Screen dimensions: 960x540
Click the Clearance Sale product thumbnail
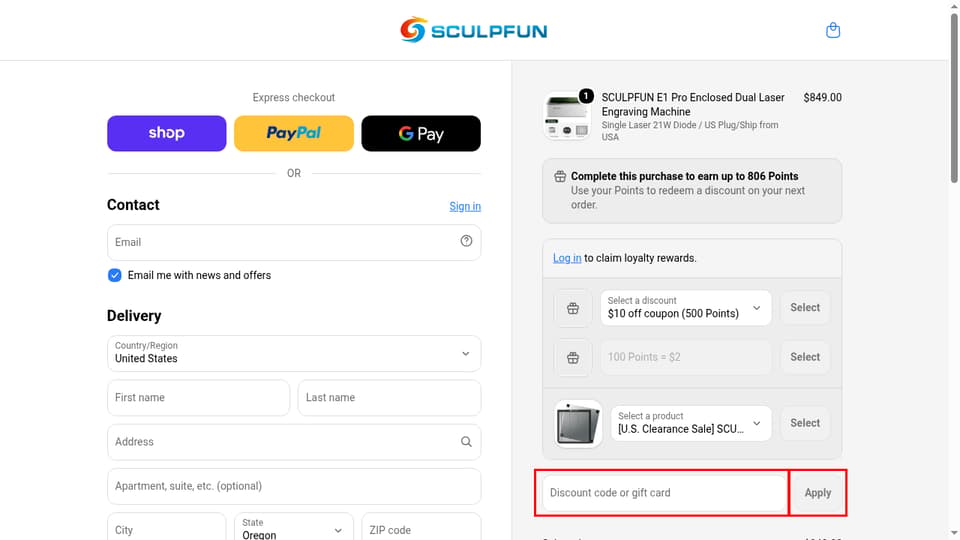pos(578,424)
